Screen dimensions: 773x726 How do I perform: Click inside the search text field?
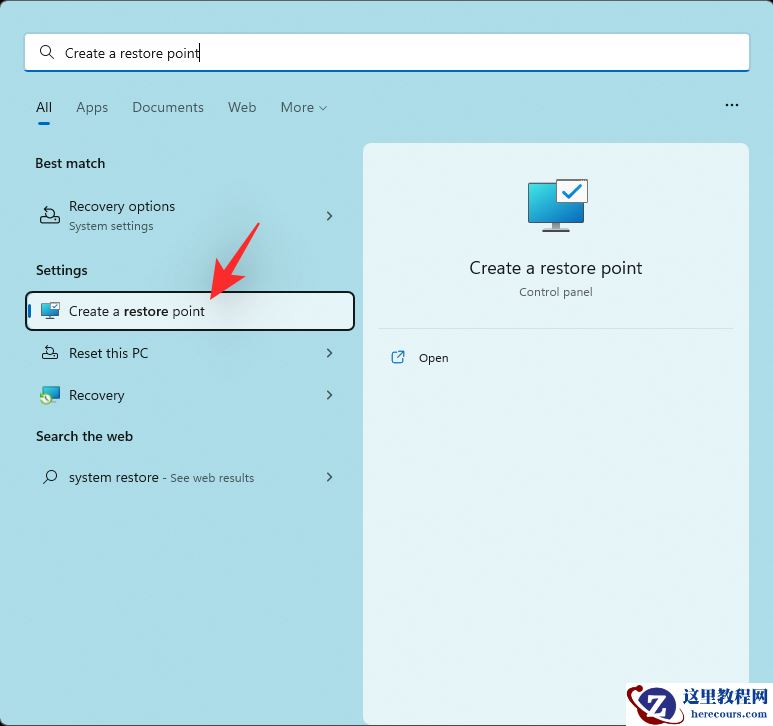(x=387, y=52)
